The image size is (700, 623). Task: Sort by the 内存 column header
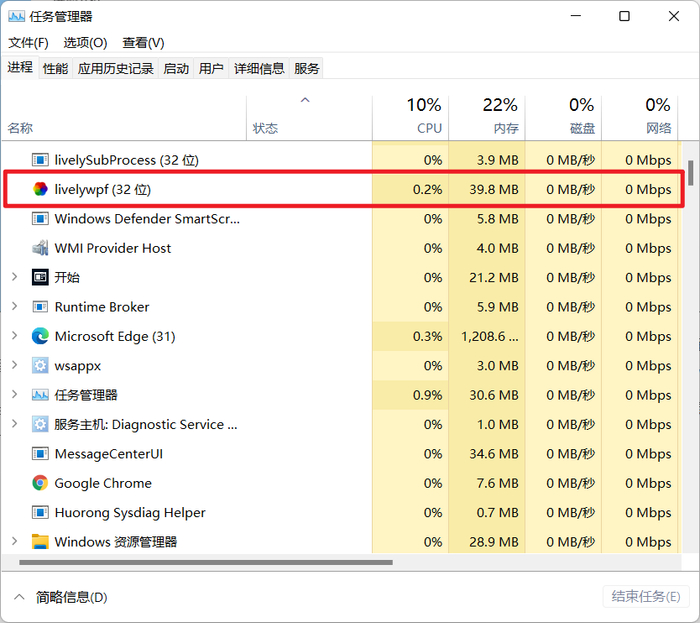[x=487, y=117]
